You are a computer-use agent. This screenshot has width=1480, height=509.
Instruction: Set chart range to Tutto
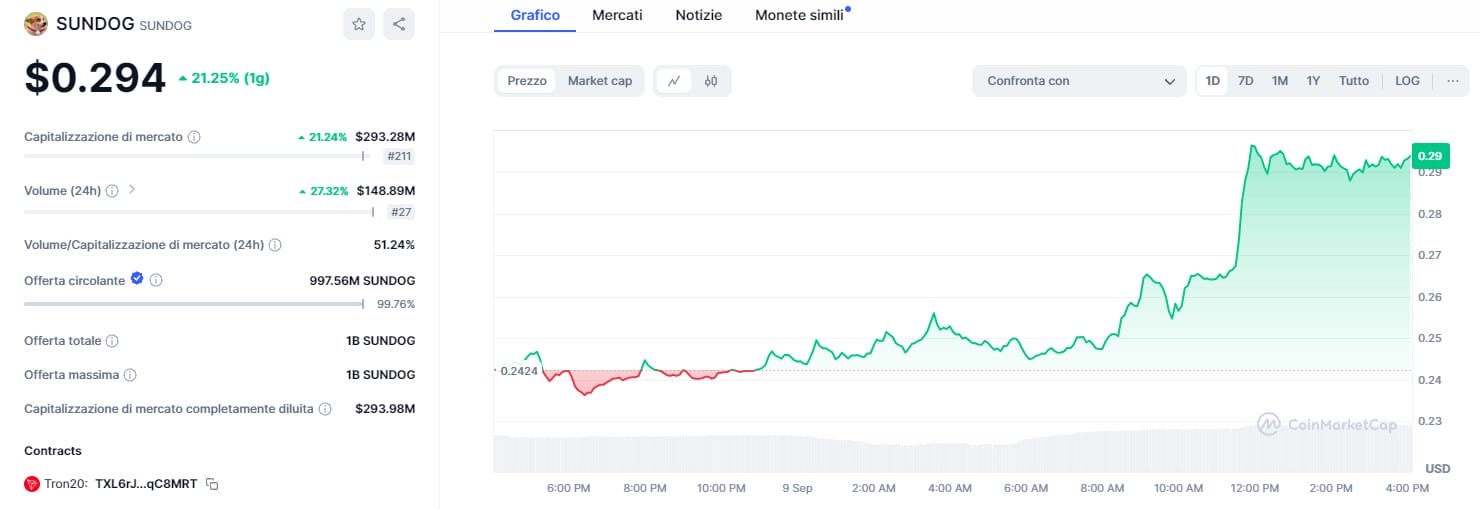point(1354,81)
